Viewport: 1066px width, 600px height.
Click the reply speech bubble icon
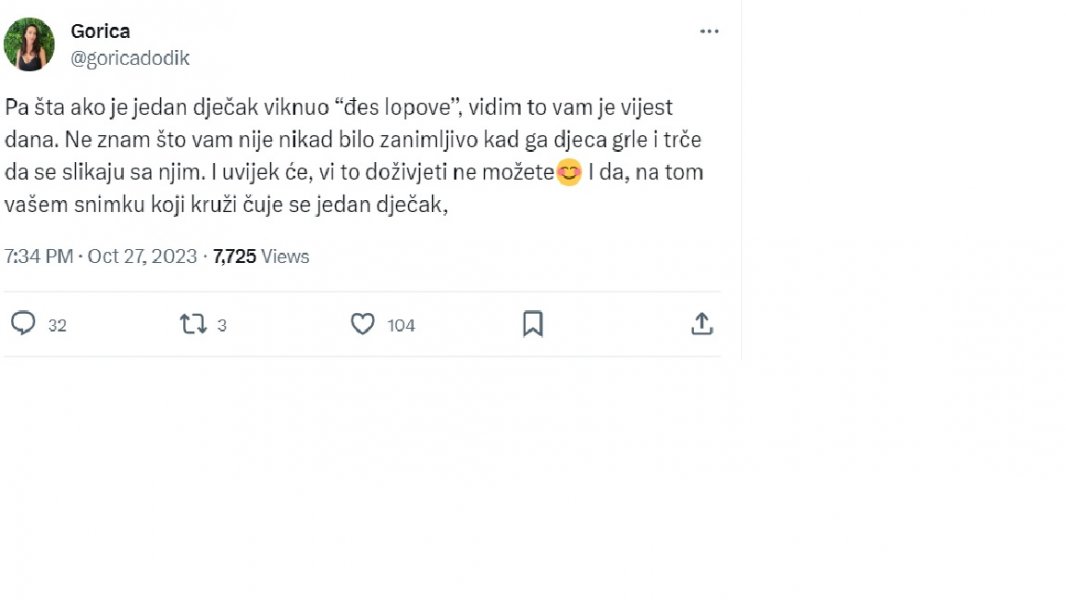[x=22, y=324]
